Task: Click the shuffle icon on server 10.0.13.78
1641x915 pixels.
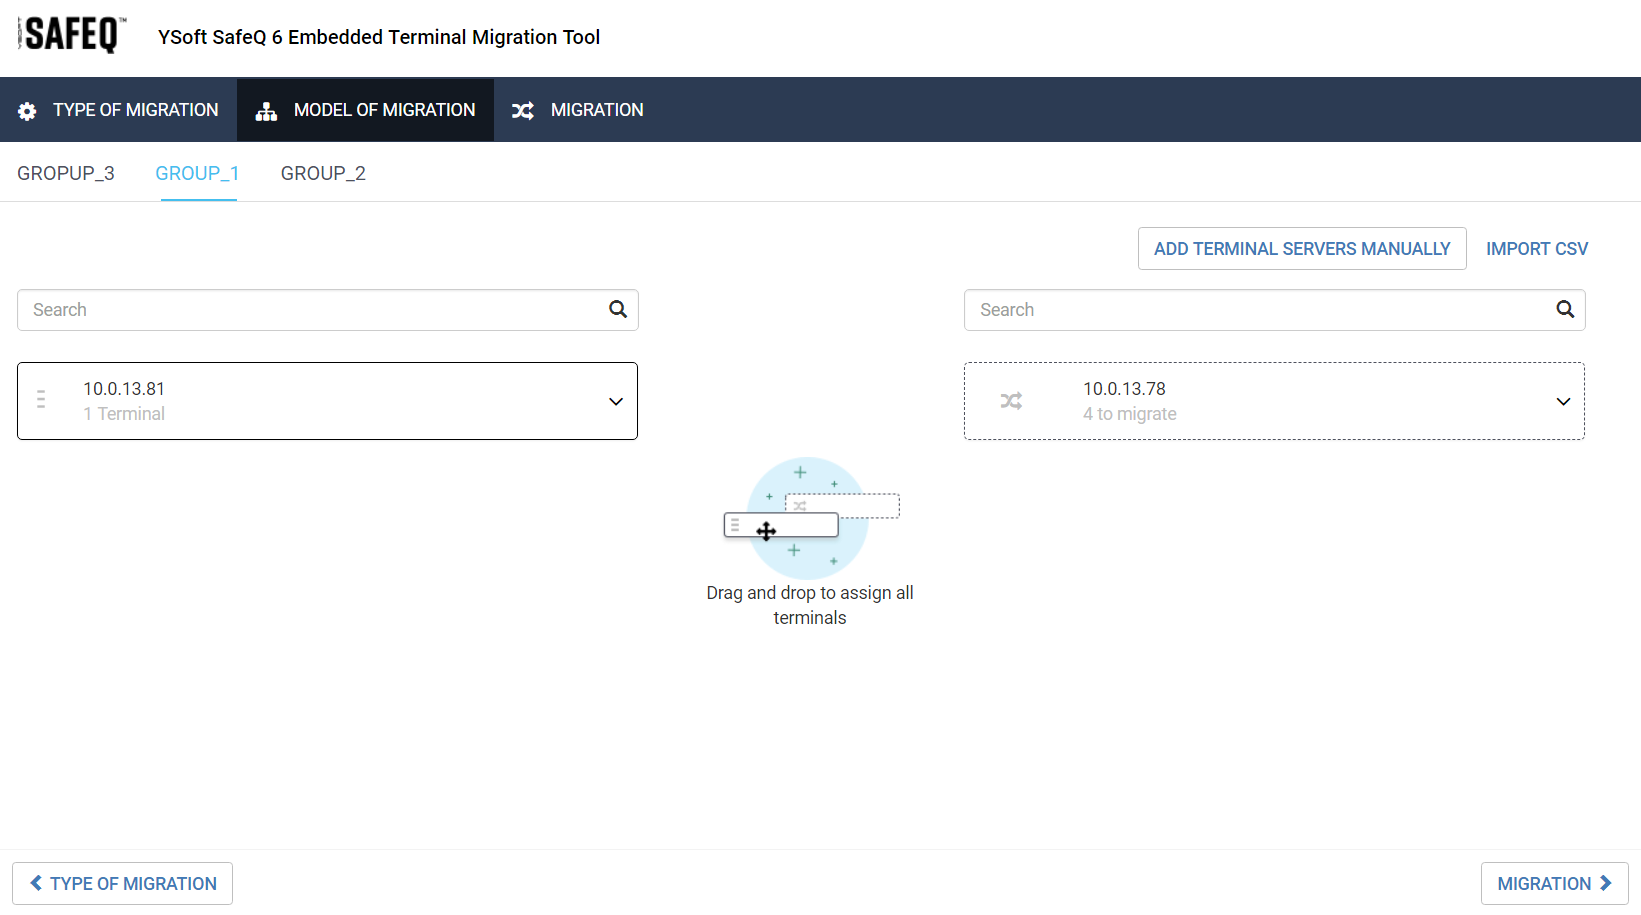Action: (1011, 401)
